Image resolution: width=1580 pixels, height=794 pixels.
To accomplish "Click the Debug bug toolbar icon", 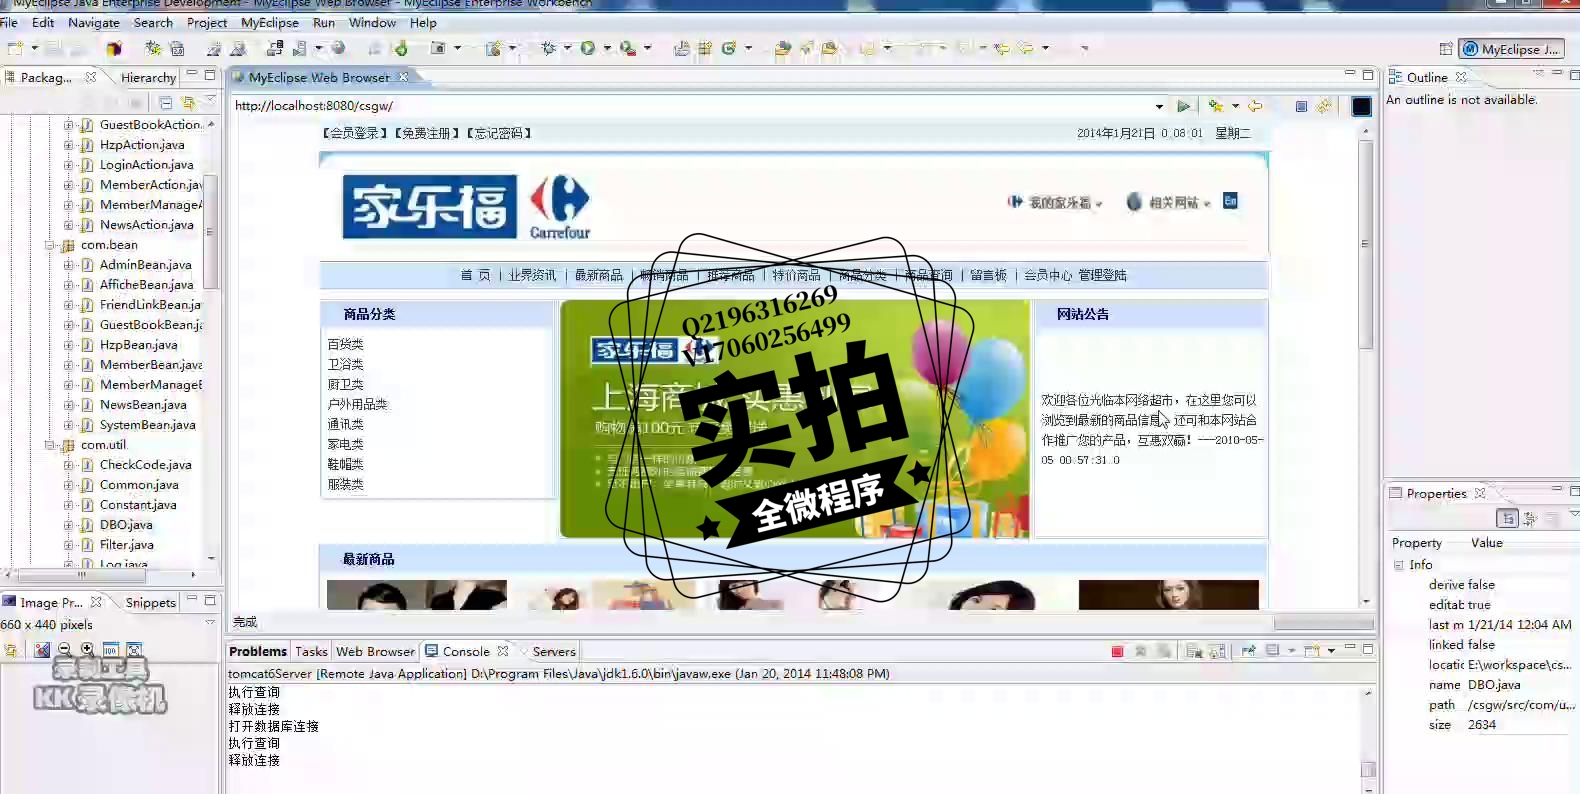I will [548, 48].
